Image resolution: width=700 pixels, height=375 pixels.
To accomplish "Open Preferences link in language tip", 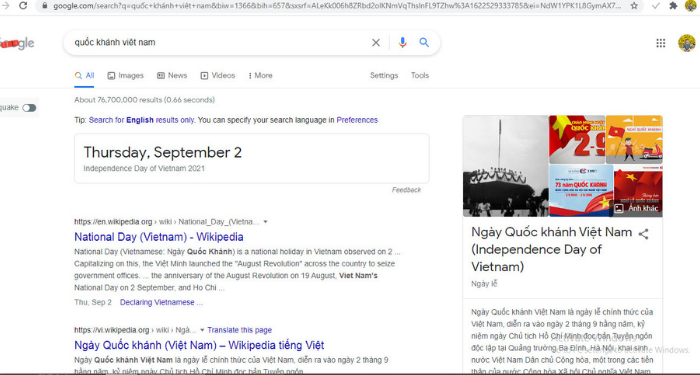I will tap(357, 120).
